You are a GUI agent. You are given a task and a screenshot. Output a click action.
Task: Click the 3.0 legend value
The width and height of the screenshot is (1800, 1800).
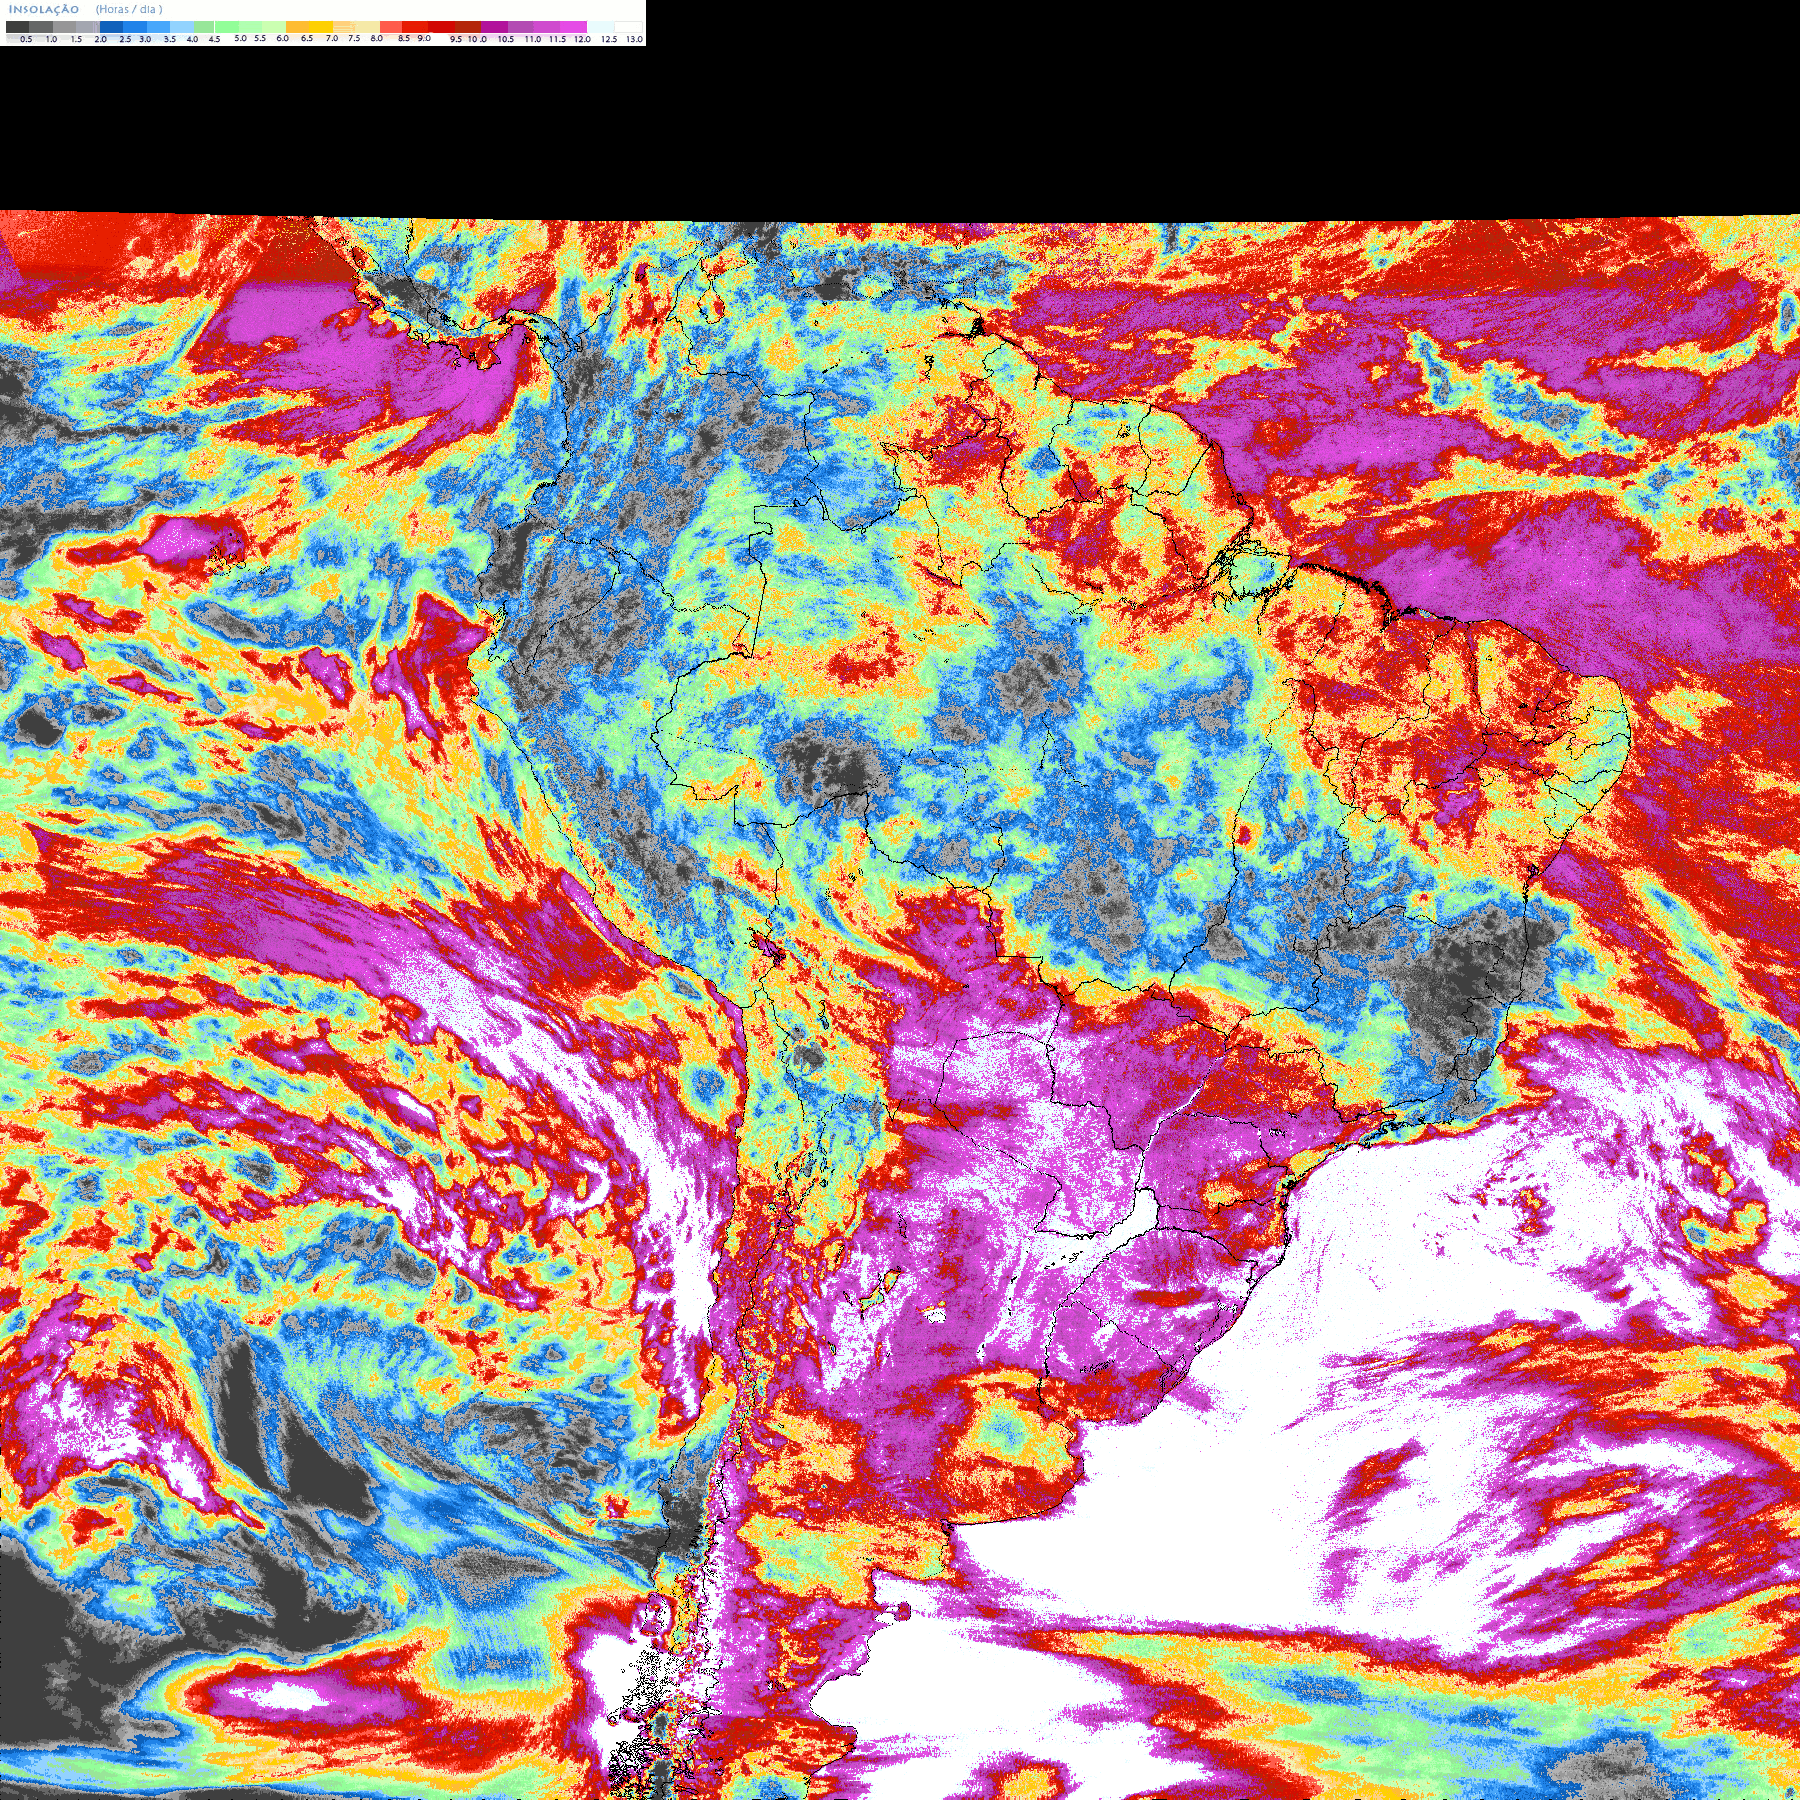pos(145,39)
